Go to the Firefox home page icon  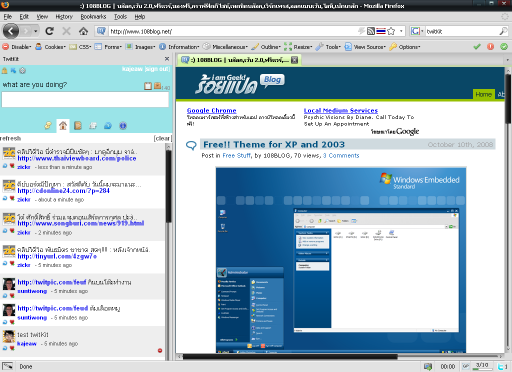click(x=83, y=31)
